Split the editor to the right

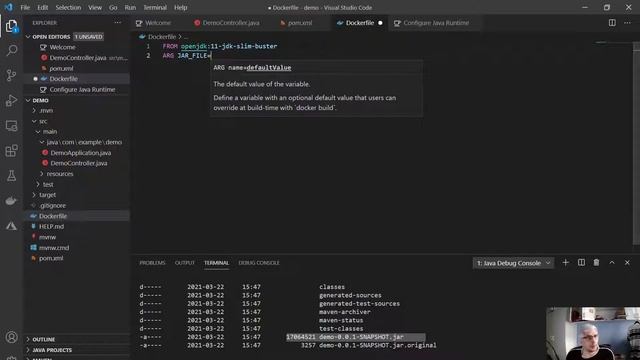(x=612, y=23)
